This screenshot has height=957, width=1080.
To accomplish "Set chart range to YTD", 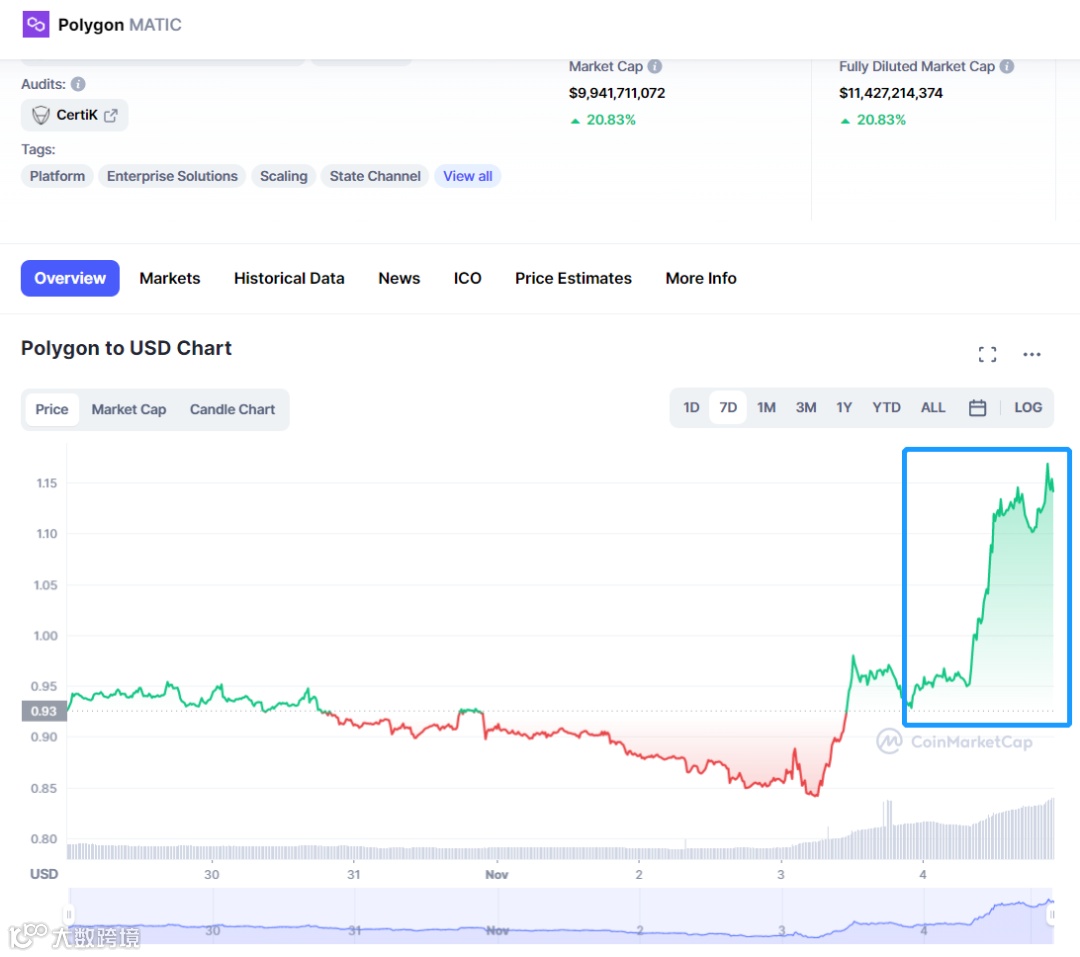I will (886, 408).
